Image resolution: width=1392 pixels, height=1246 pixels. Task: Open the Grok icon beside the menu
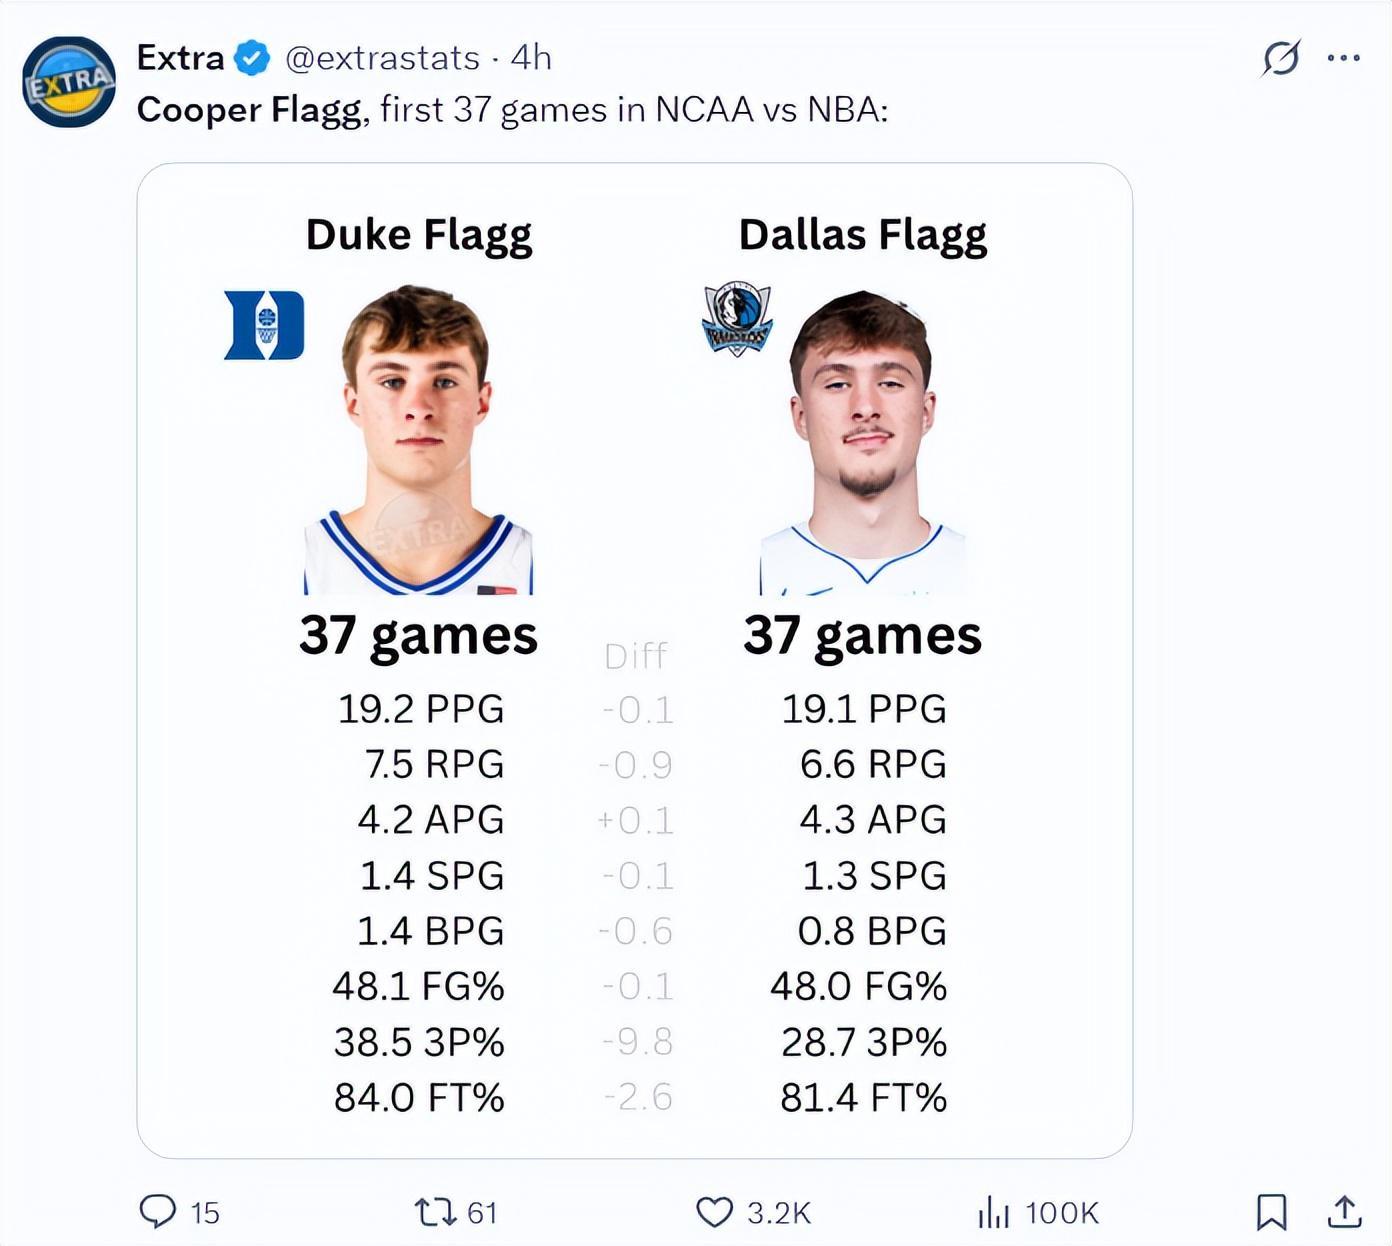[1280, 58]
